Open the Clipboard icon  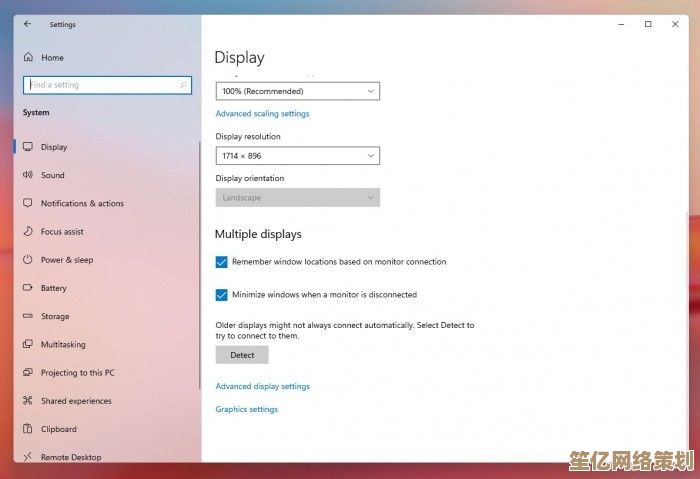[x=28, y=429]
